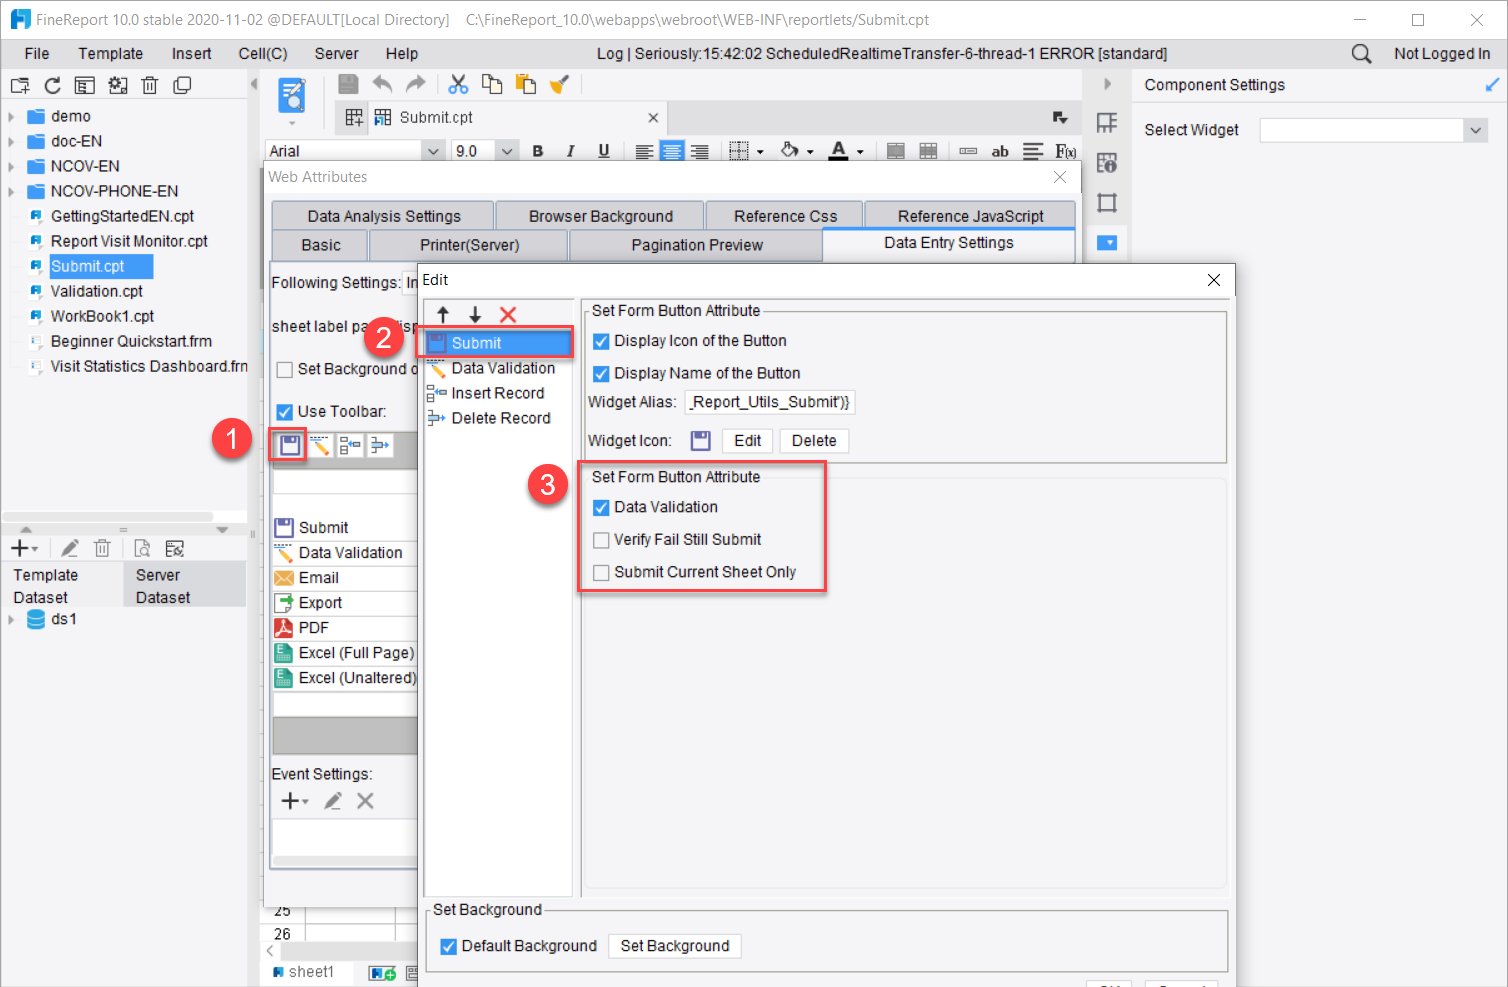Expand the NCOV-PHONE-EN folder
This screenshot has height=987, width=1508.
pyautogui.click(x=11, y=191)
